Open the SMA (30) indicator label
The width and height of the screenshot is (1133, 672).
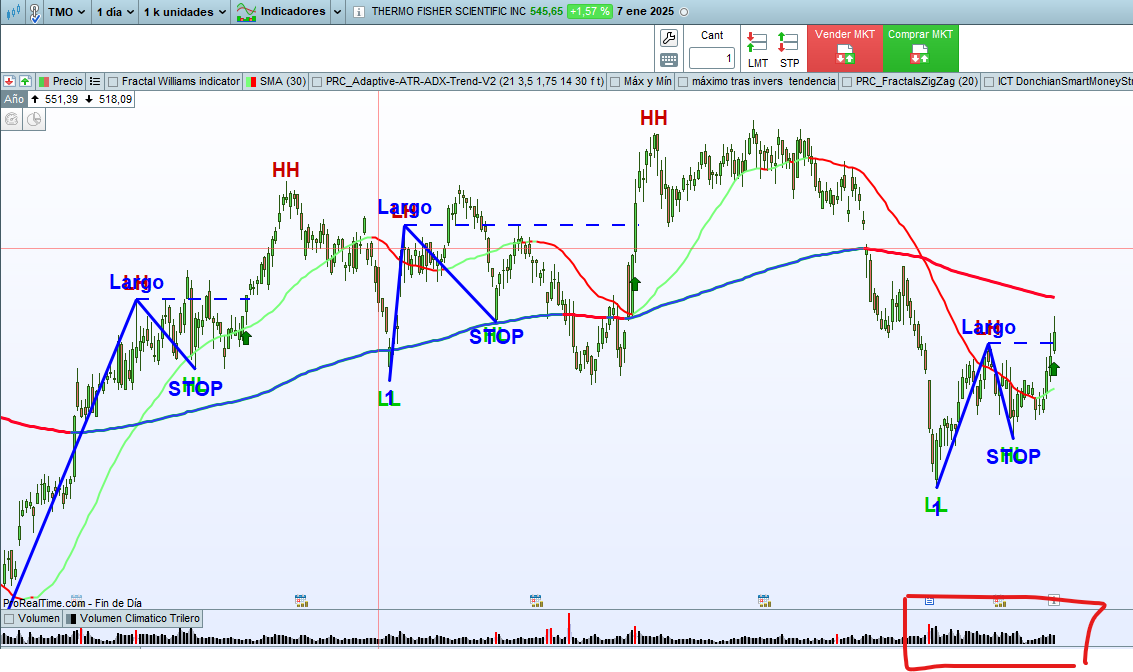(x=283, y=82)
